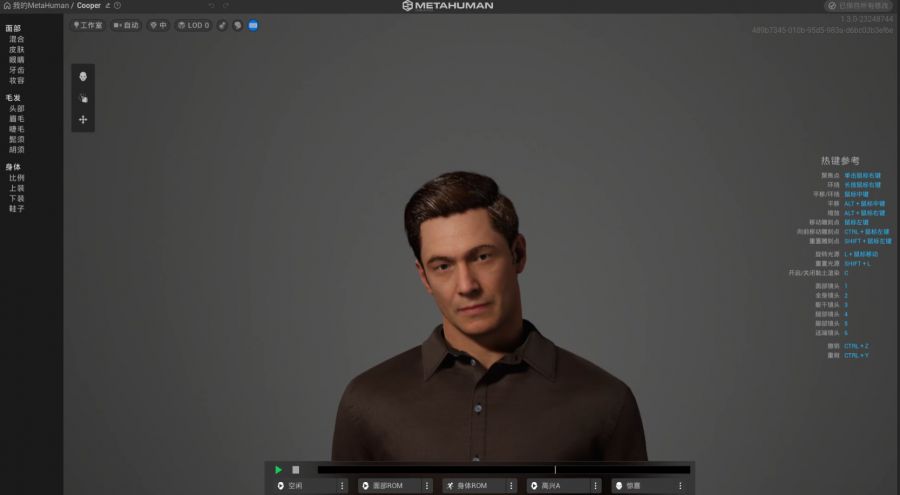Select the 高兴A animation clip
900x495 pixels.
click(x=564, y=486)
